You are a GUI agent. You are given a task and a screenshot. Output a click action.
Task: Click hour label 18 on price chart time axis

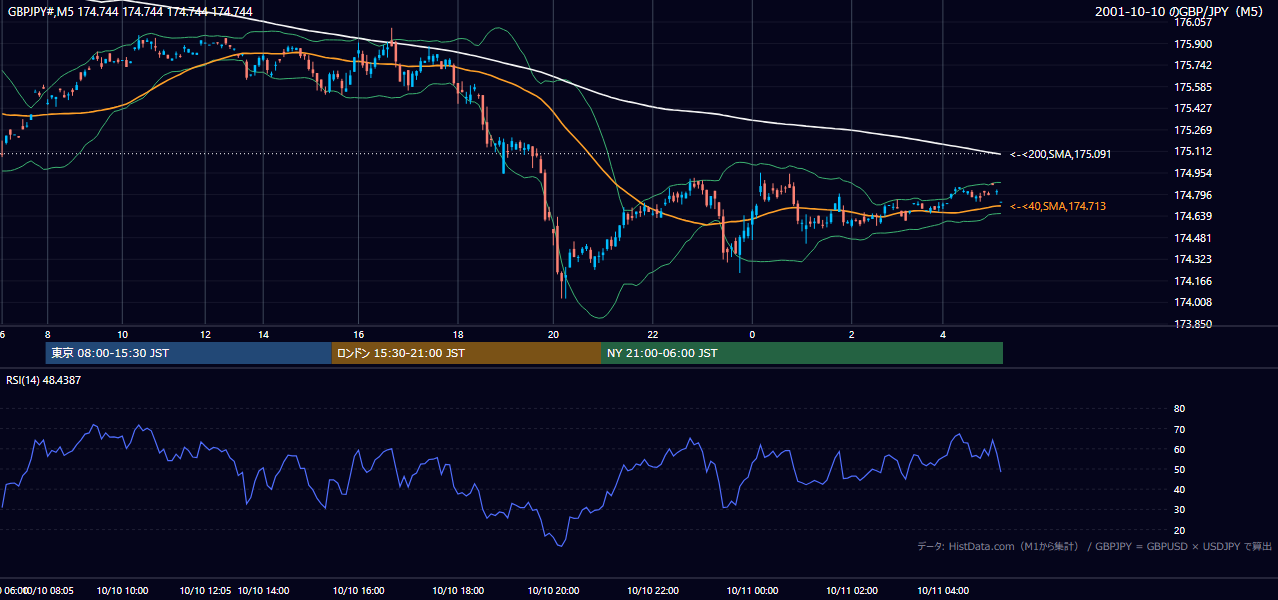point(458,334)
